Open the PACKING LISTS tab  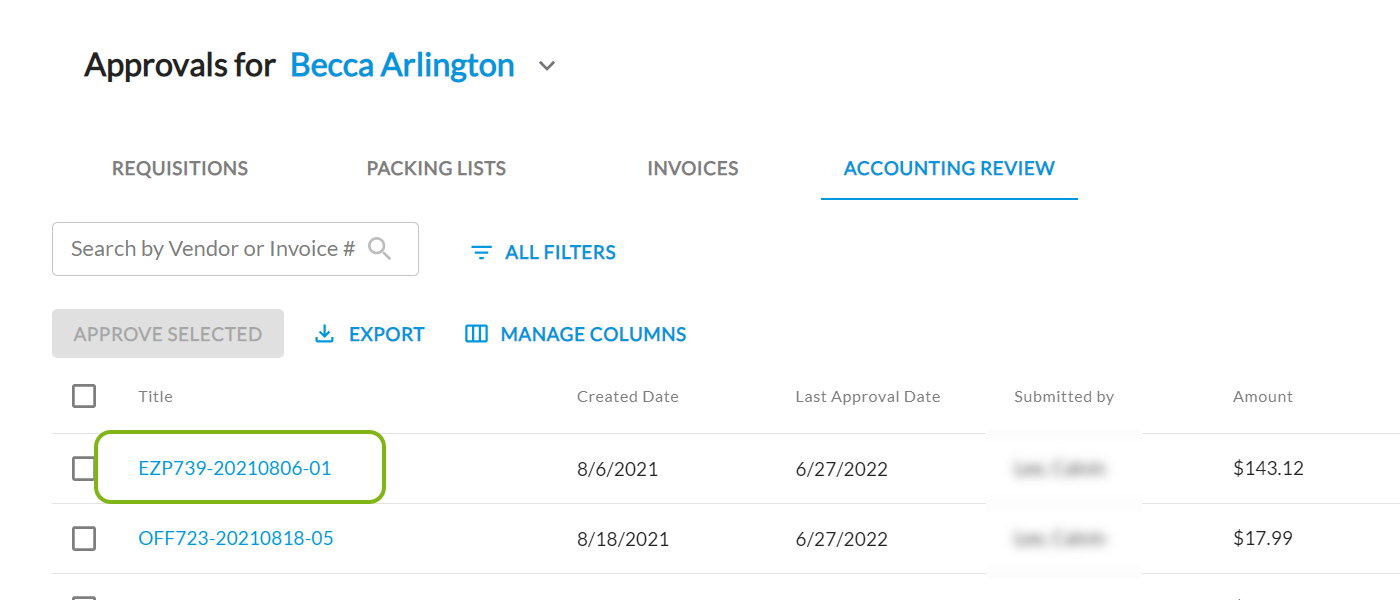[x=436, y=168]
